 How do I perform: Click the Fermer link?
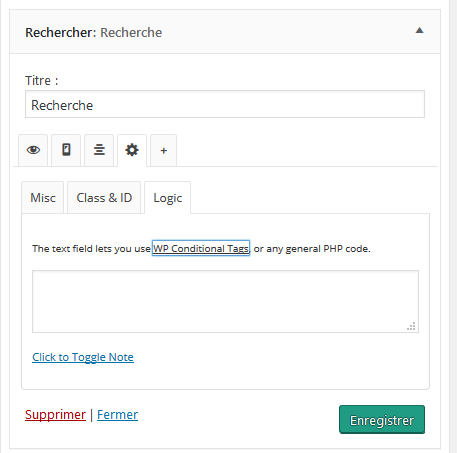point(117,415)
